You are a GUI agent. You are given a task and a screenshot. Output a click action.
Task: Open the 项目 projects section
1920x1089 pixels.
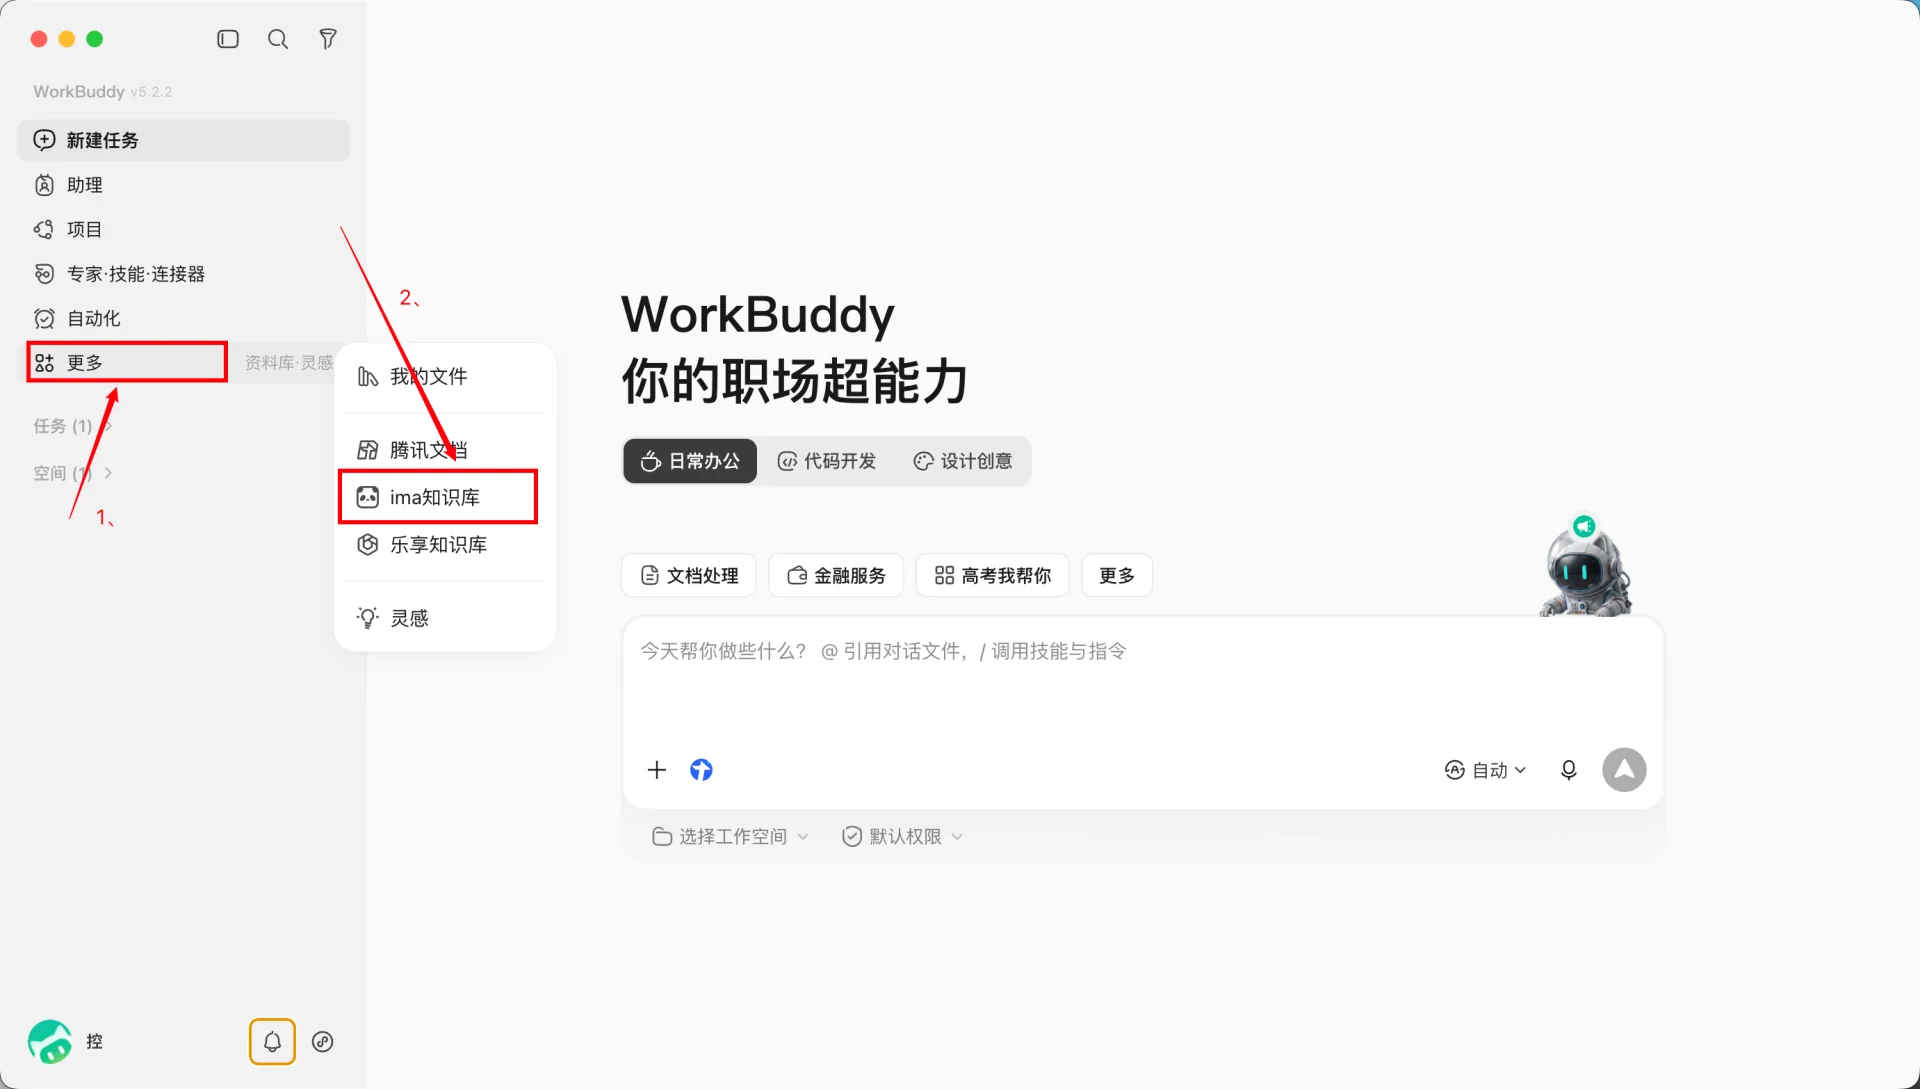coord(183,229)
